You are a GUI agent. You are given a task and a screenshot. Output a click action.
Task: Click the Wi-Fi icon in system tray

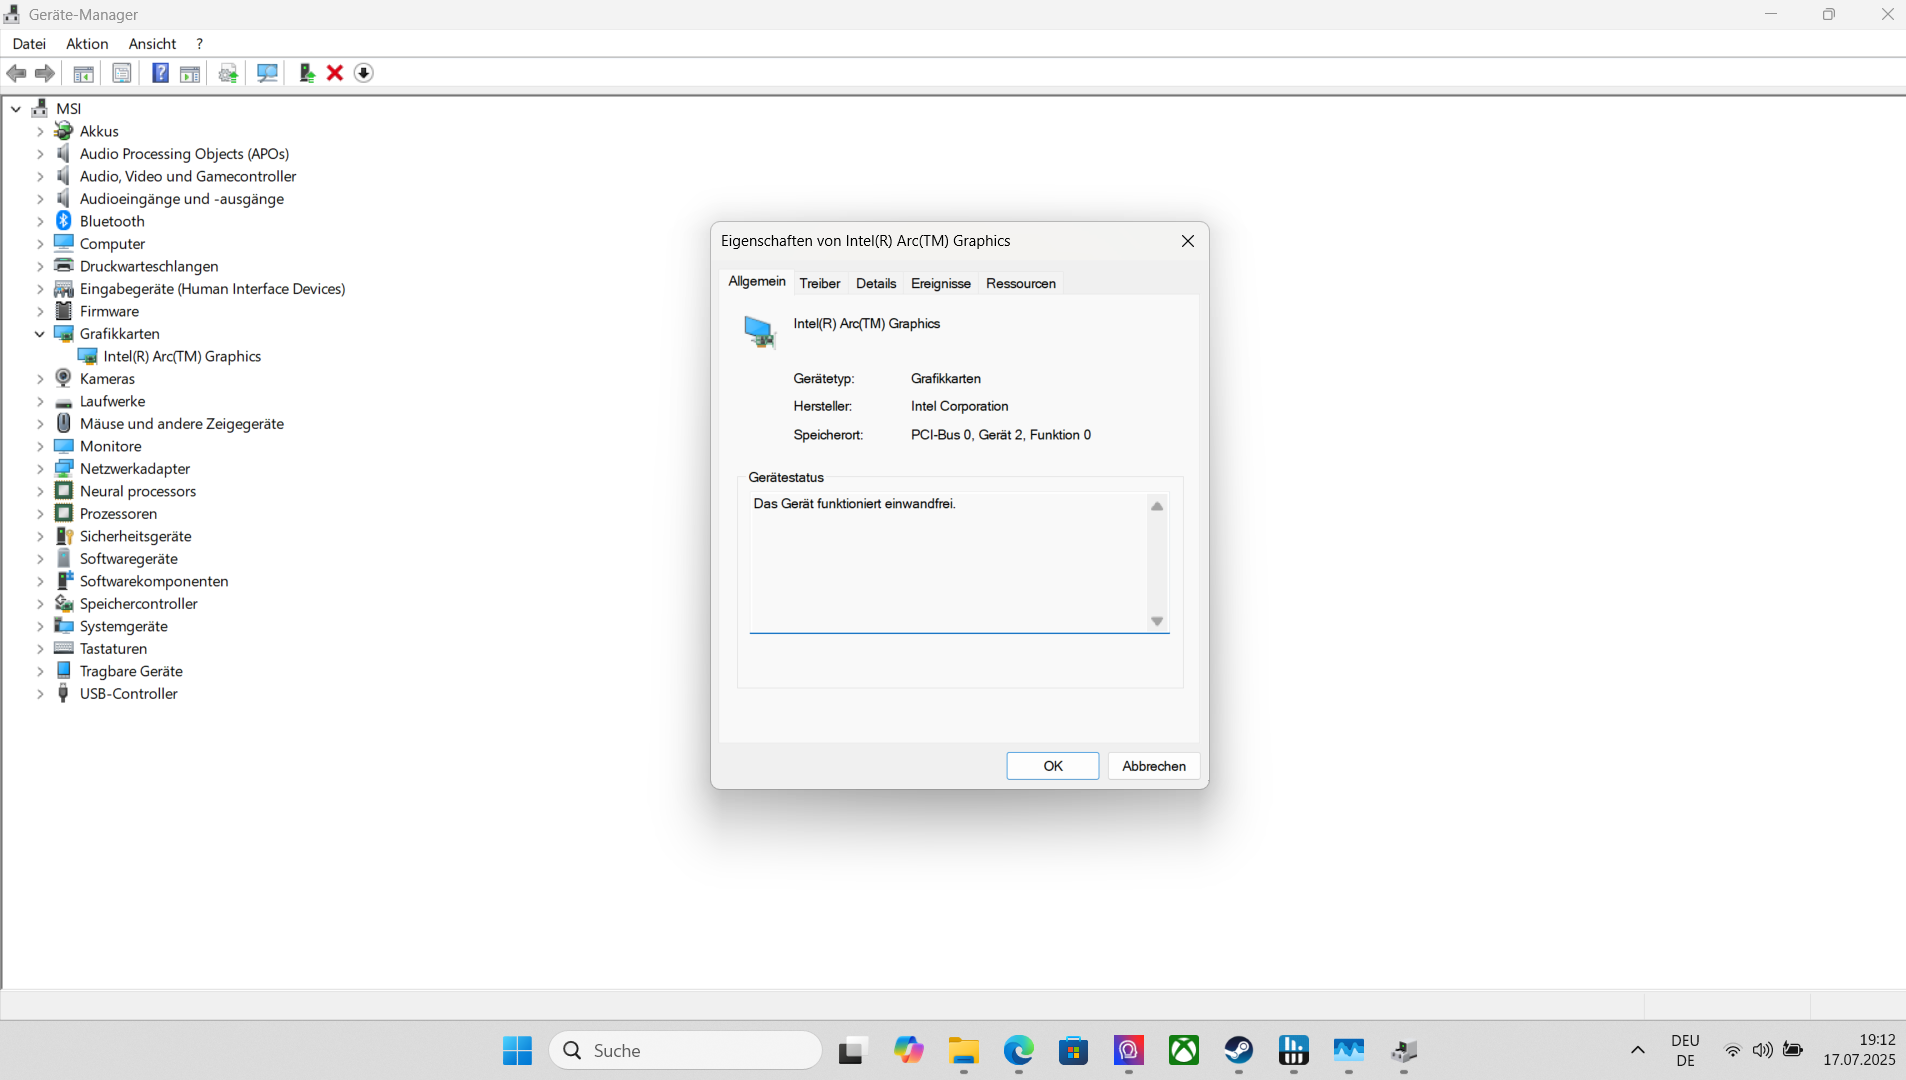pyautogui.click(x=1733, y=1050)
